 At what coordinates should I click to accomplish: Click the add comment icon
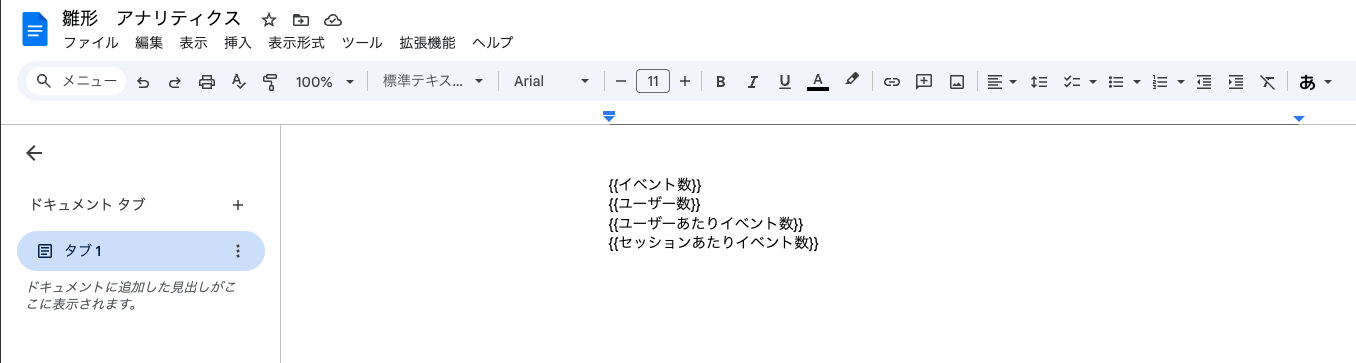point(924,81)
